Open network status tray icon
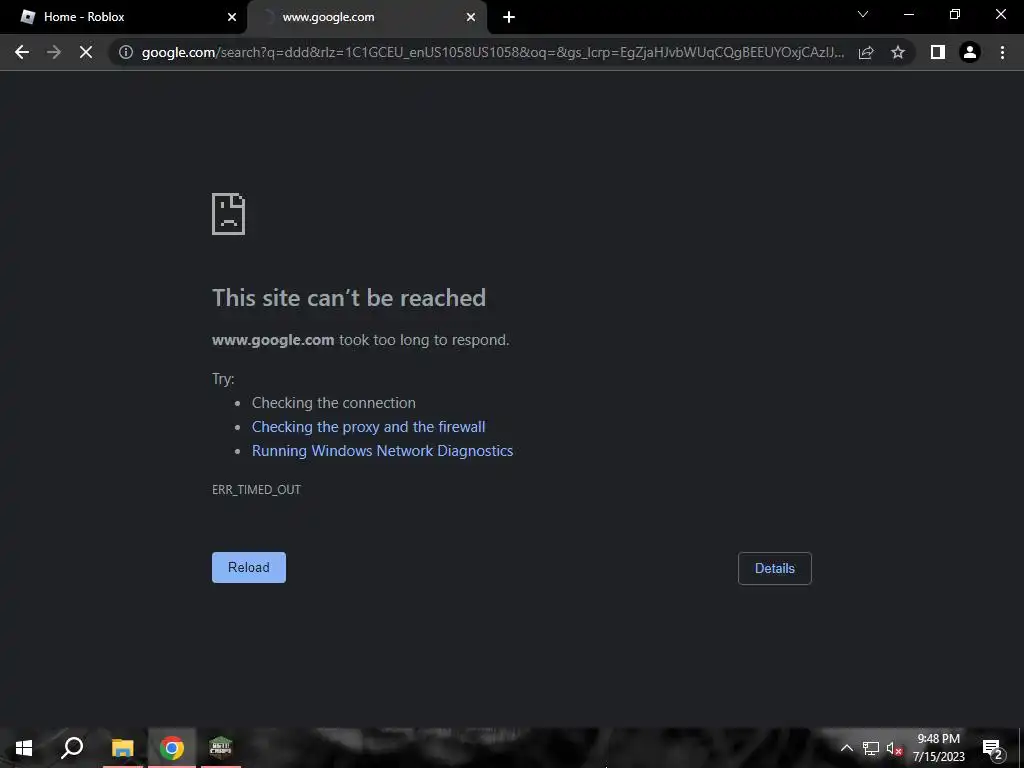Image resolution: width=1024 pixels, height=768 pixels. coord(871,748)
